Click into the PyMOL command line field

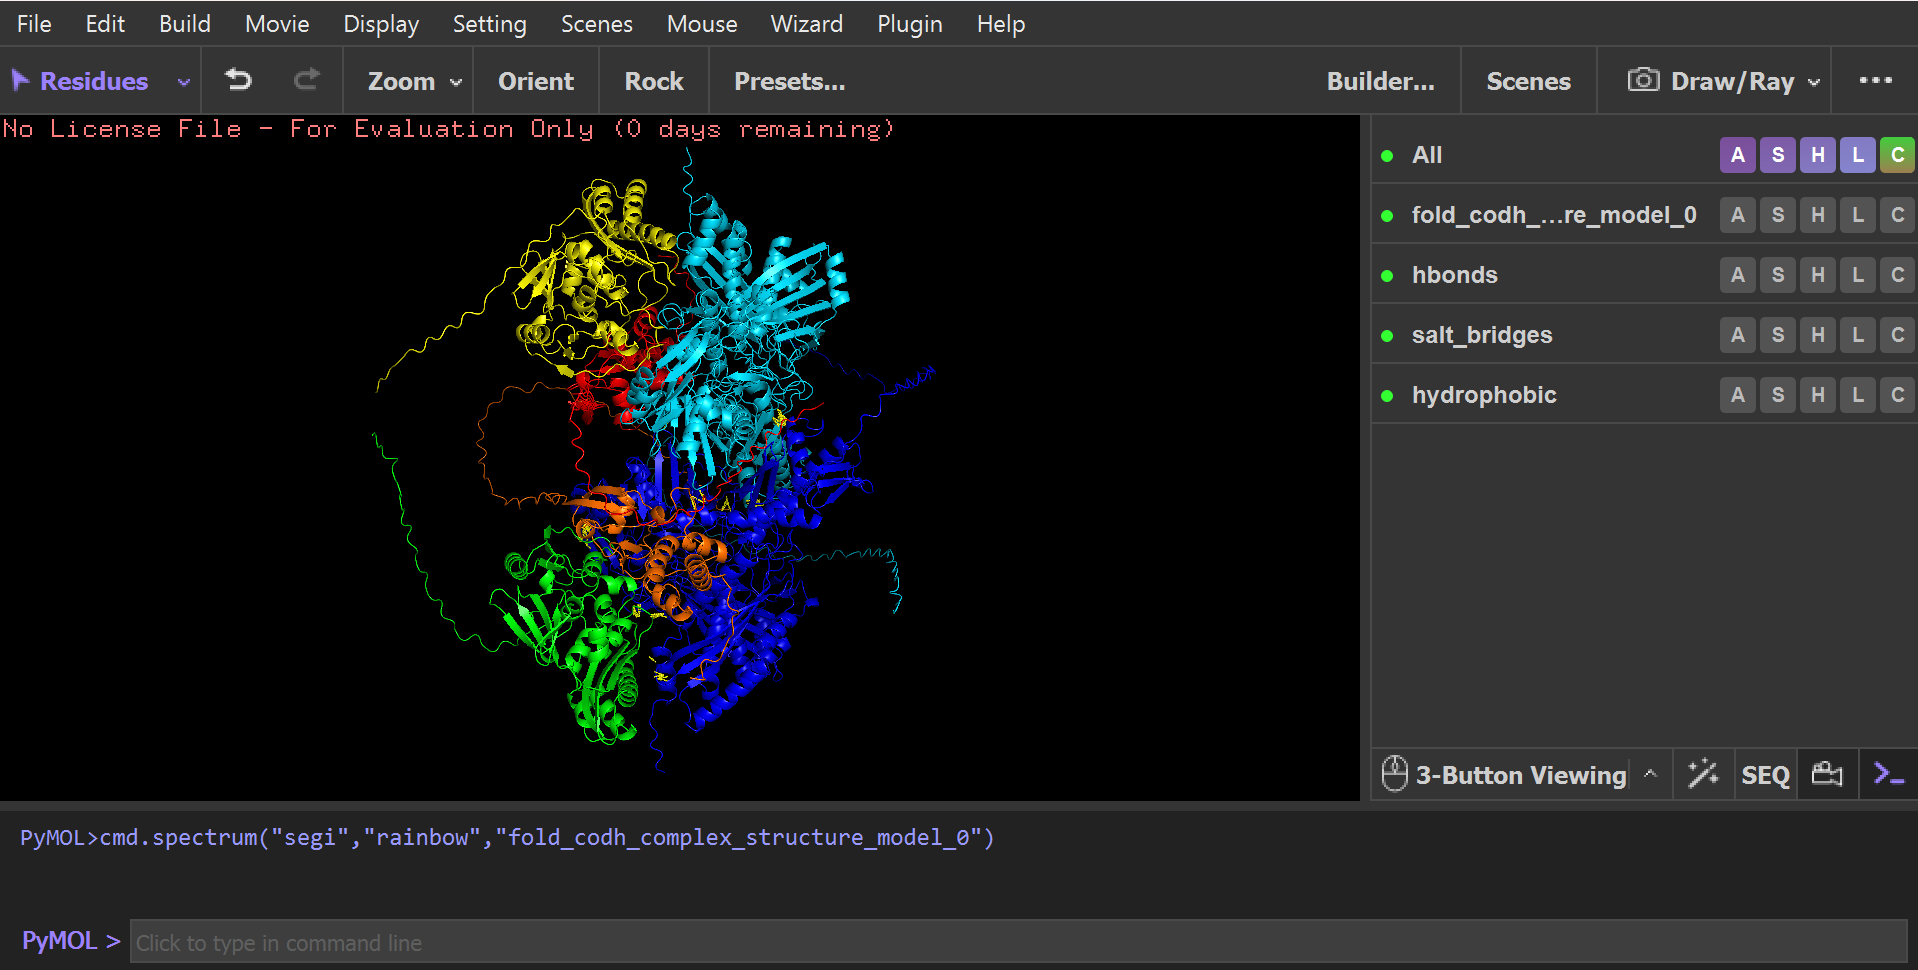click(x=1018, y=942)
